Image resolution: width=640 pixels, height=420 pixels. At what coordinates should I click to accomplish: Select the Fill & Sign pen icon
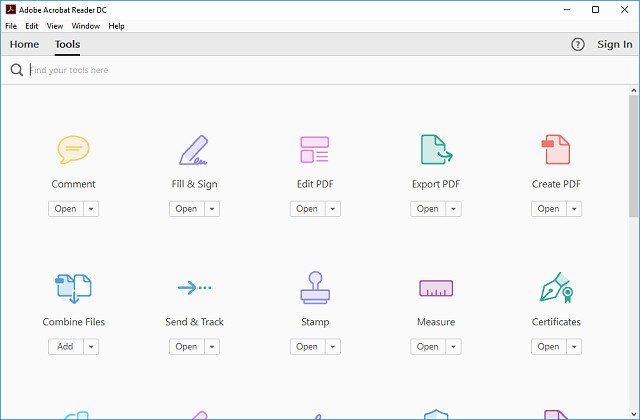point(194,150)
